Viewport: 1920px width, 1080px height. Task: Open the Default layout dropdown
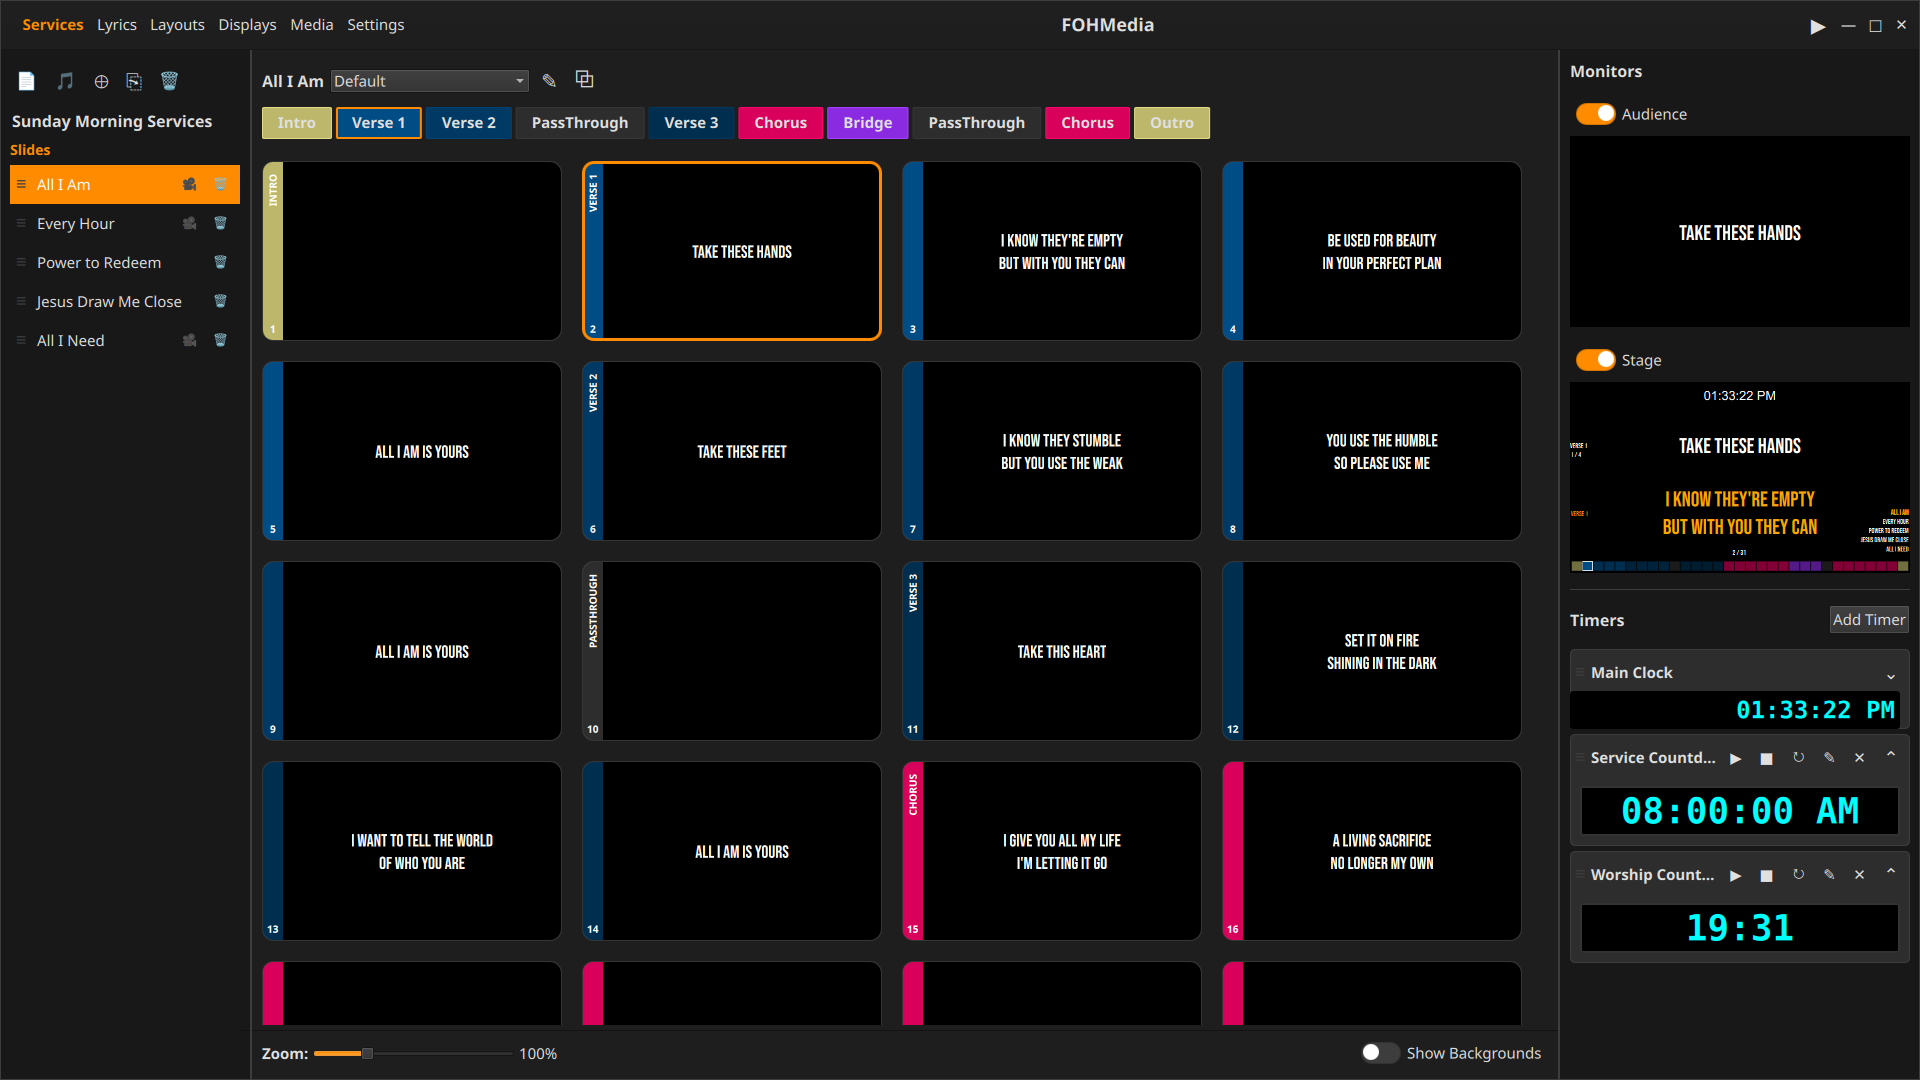(430, 81)
